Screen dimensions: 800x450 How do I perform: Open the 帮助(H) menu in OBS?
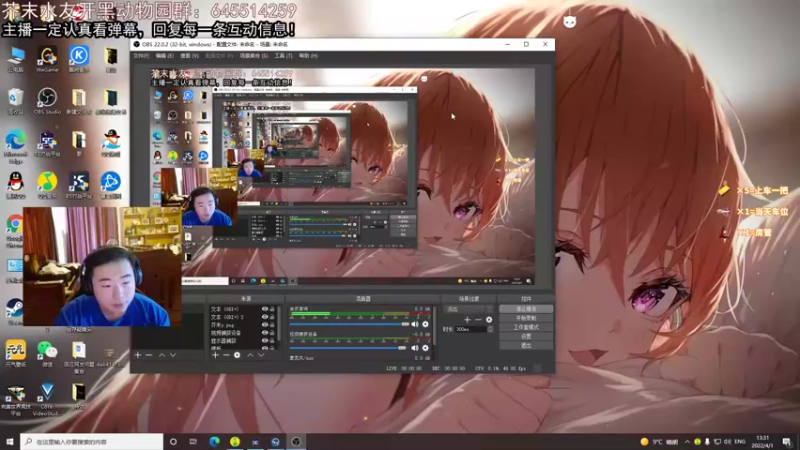pos(308,56)
